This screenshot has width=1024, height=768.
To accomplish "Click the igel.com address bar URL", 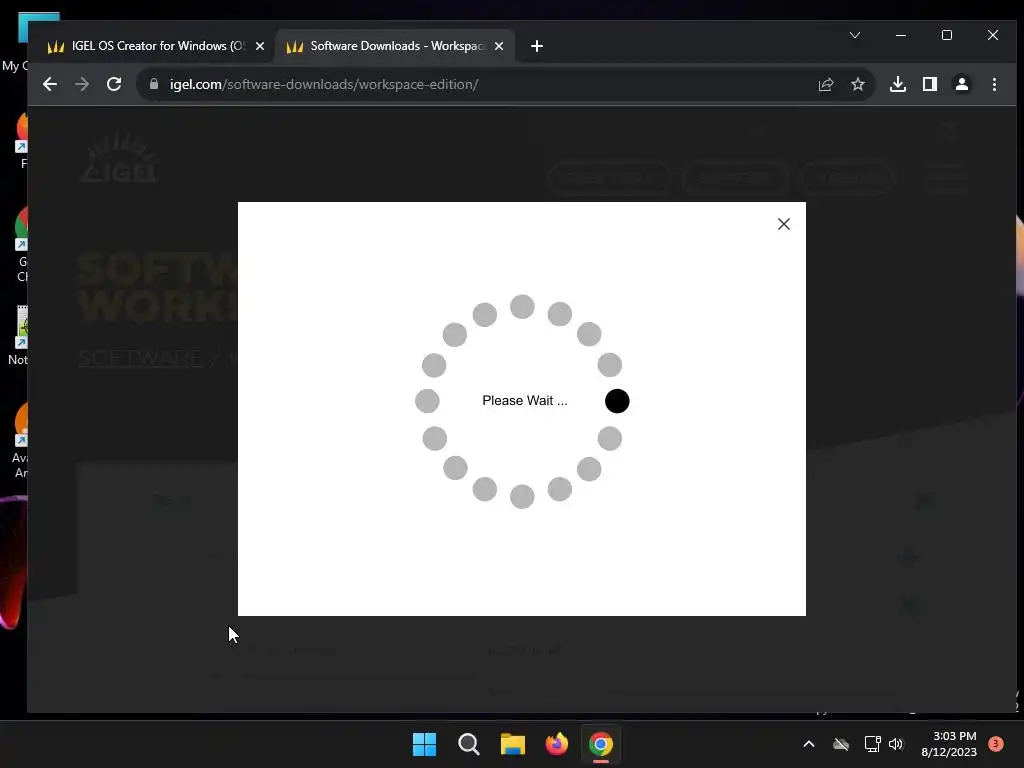I will coord(324,84).
